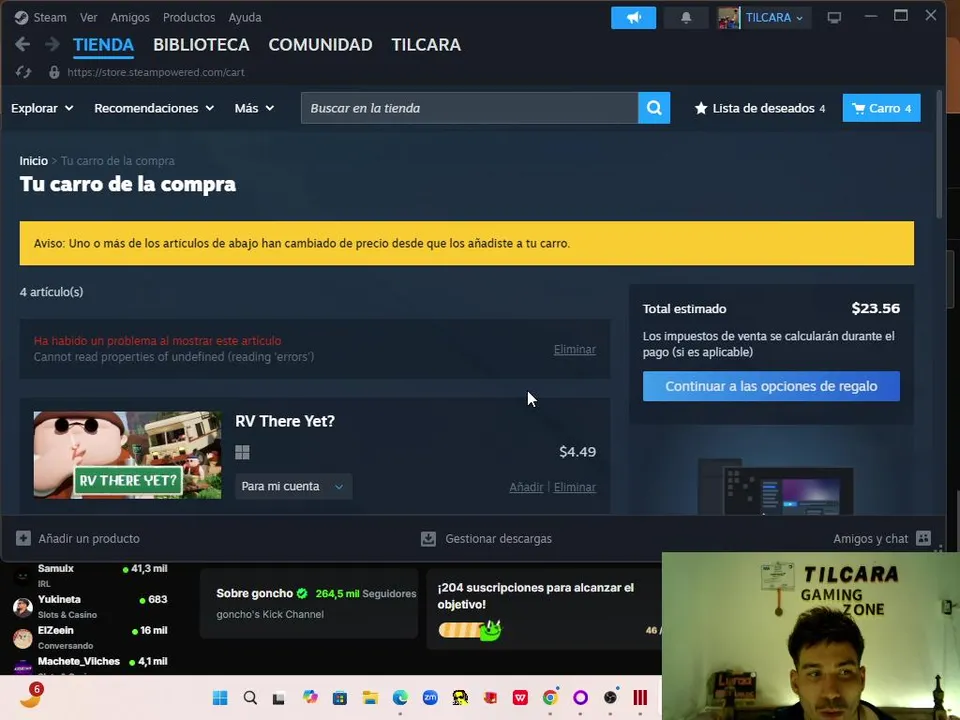
Task: Click the store page vertical scrollbar
Action: tap(939, 154)
